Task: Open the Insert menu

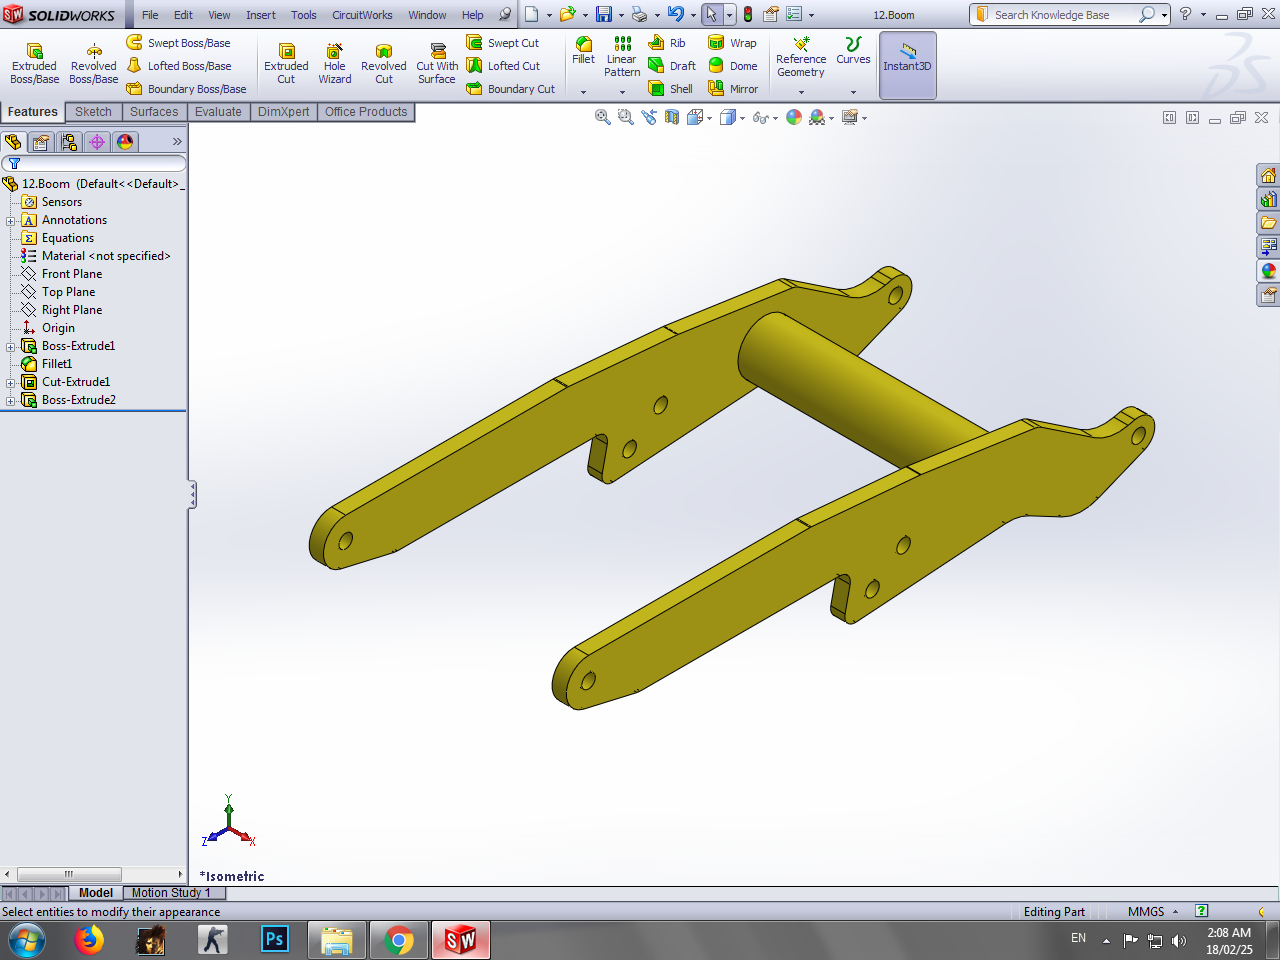Action: [261, 15]
